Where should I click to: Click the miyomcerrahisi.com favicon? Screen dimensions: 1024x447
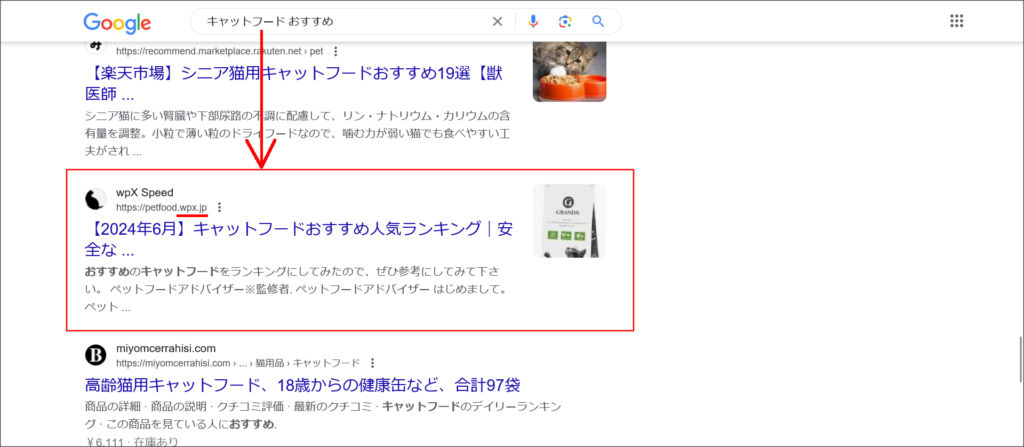pyautogui.click(x=96, y=355)
